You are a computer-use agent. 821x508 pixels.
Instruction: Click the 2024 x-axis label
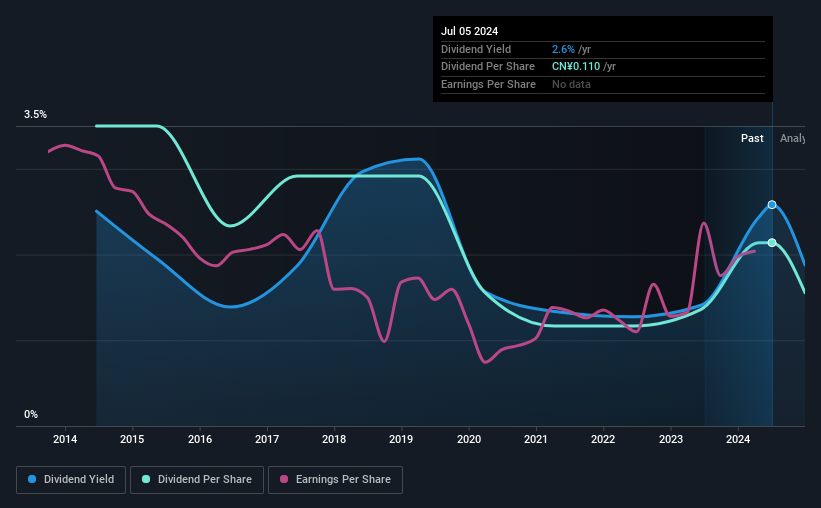coord(738,439)
